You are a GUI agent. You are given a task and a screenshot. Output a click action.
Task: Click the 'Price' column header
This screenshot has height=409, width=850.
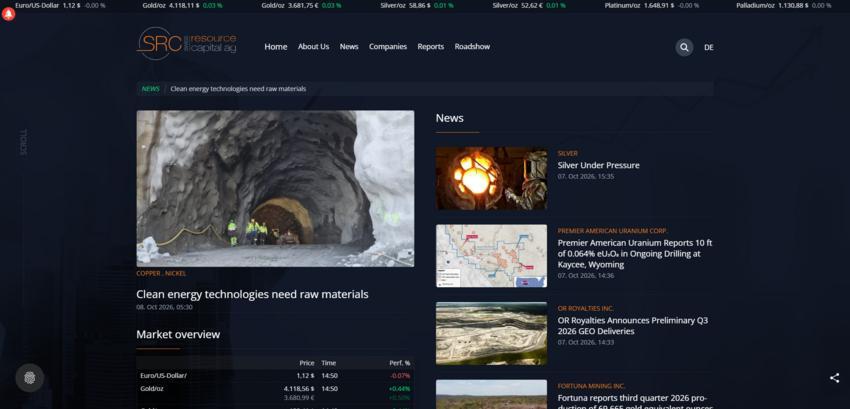(307, 363)
